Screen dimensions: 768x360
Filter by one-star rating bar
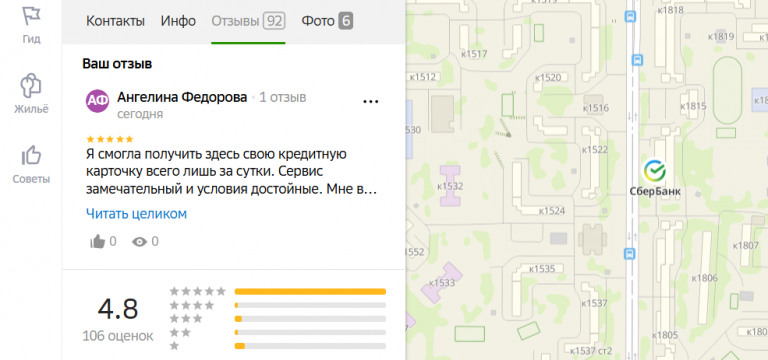[x=311, y=346]
